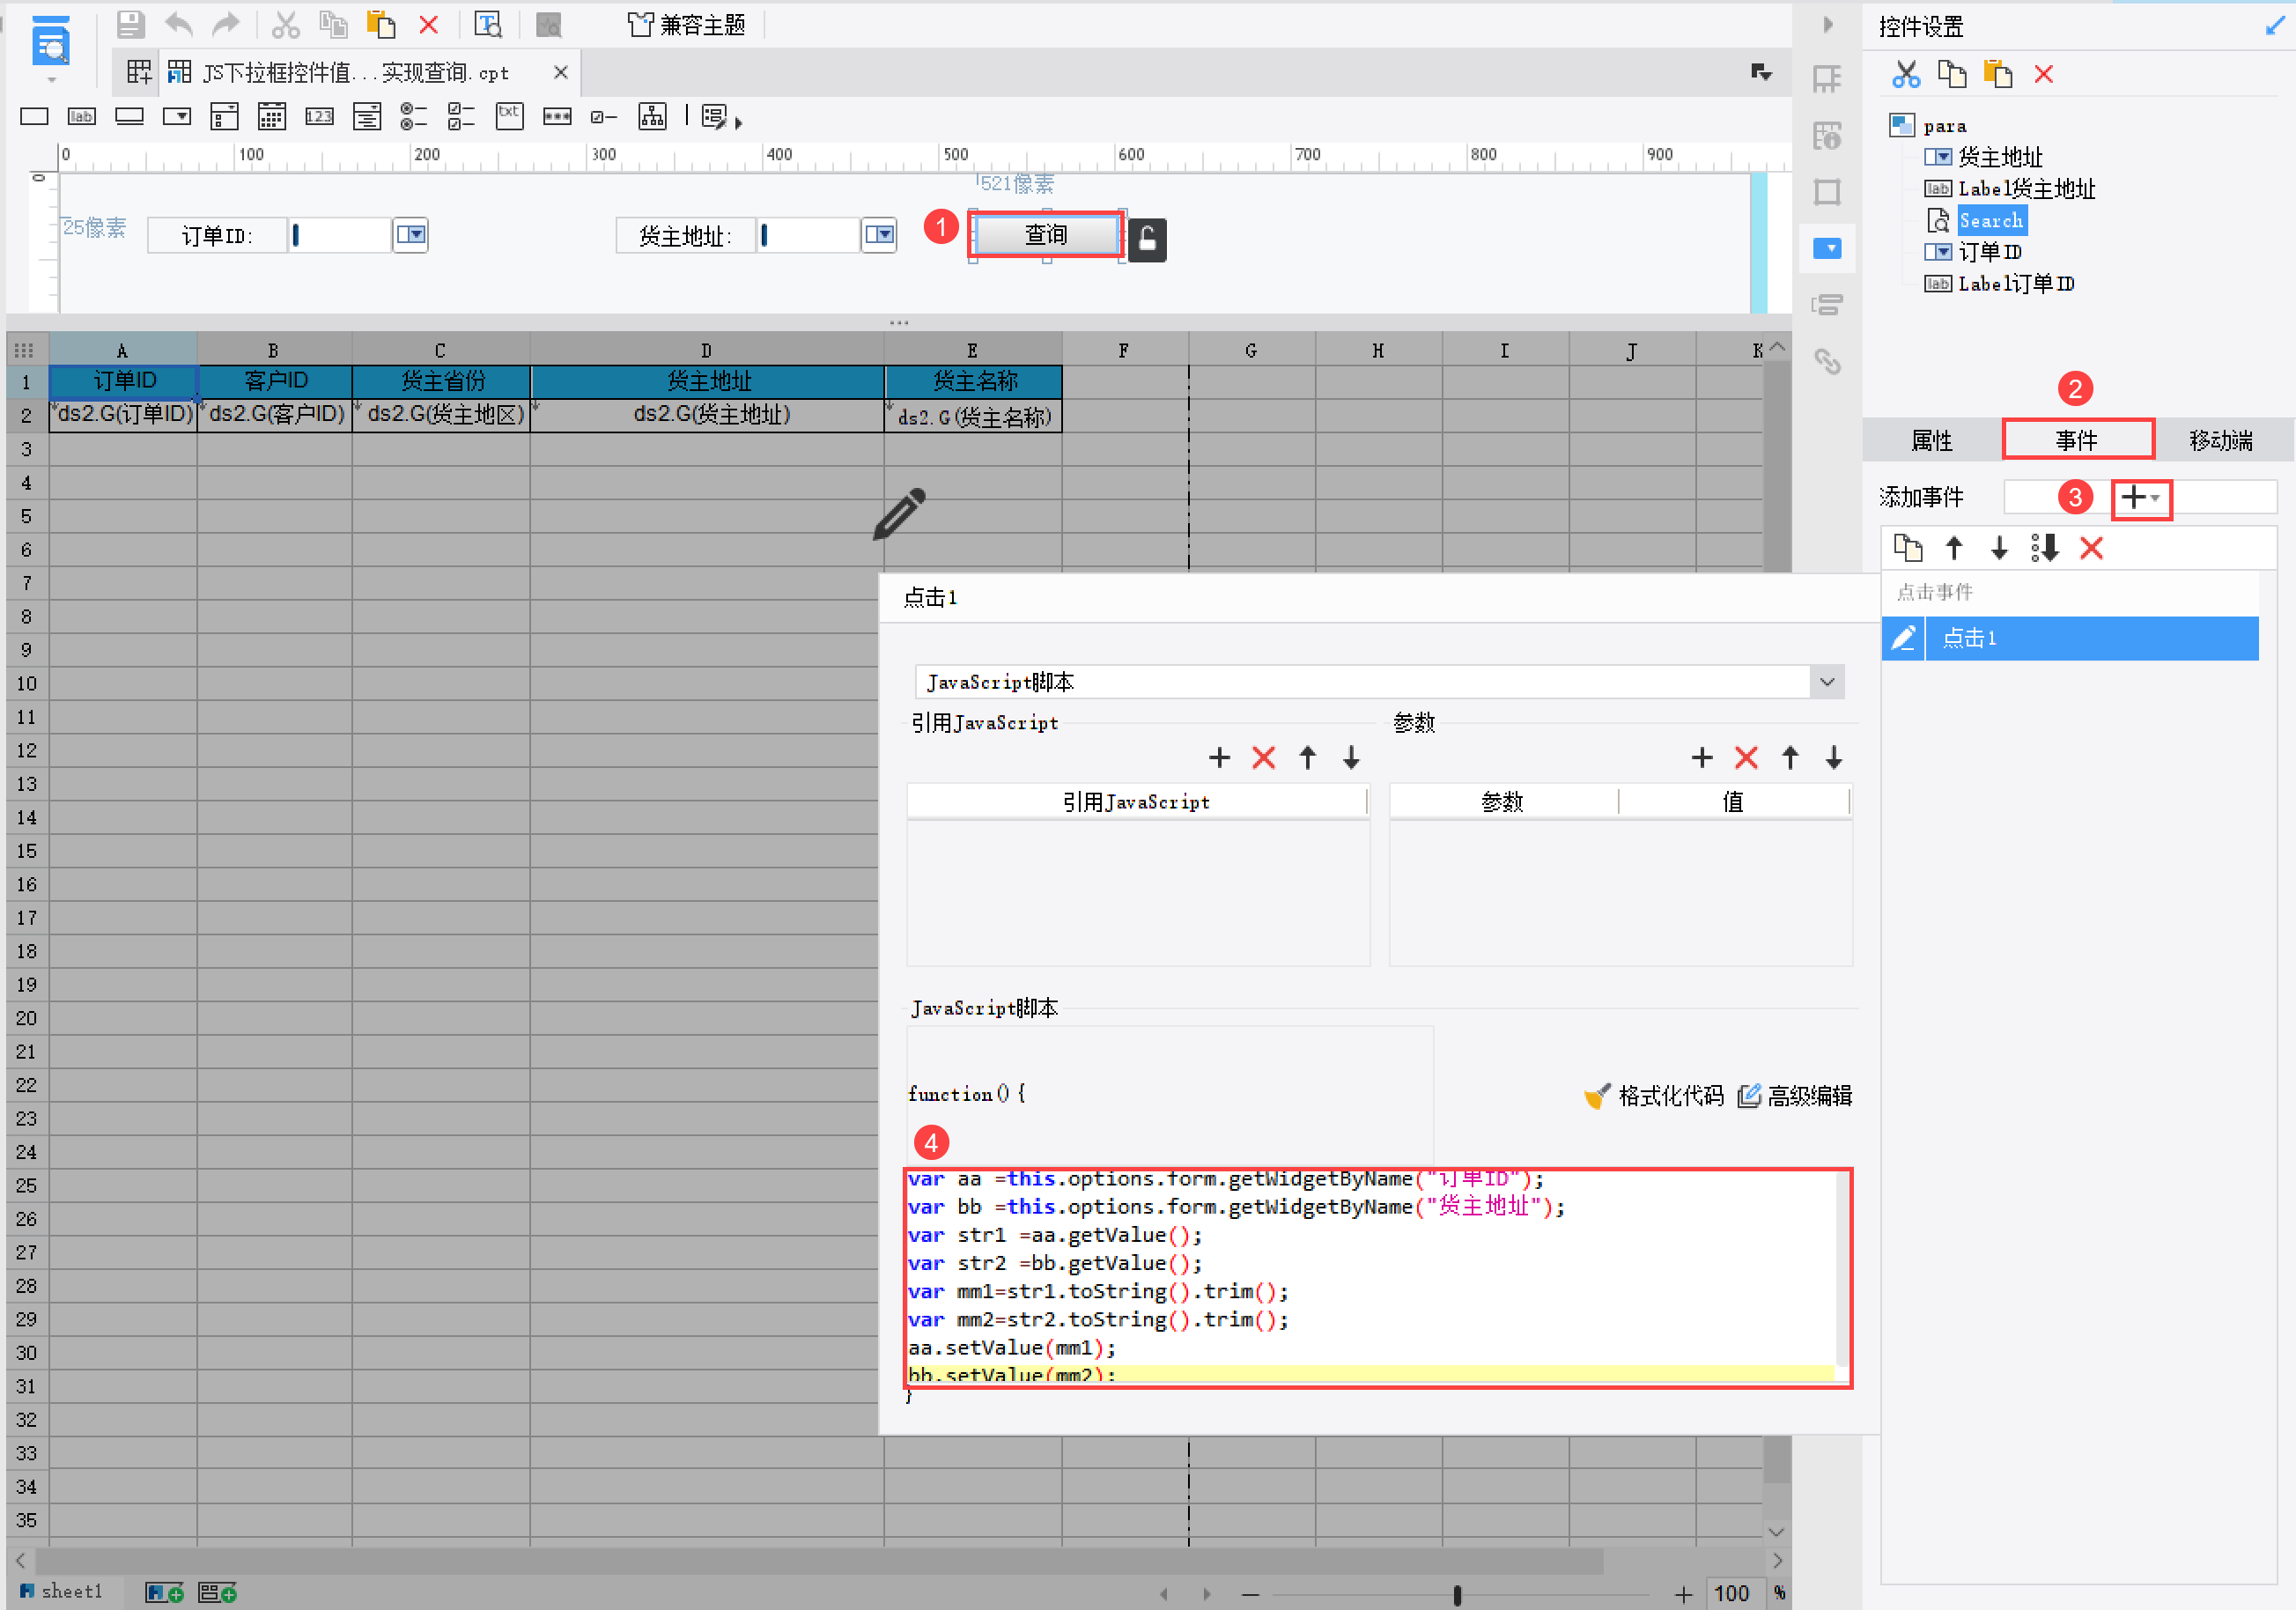Click the red delete X in events toolbar

(x=2091, y=548)
